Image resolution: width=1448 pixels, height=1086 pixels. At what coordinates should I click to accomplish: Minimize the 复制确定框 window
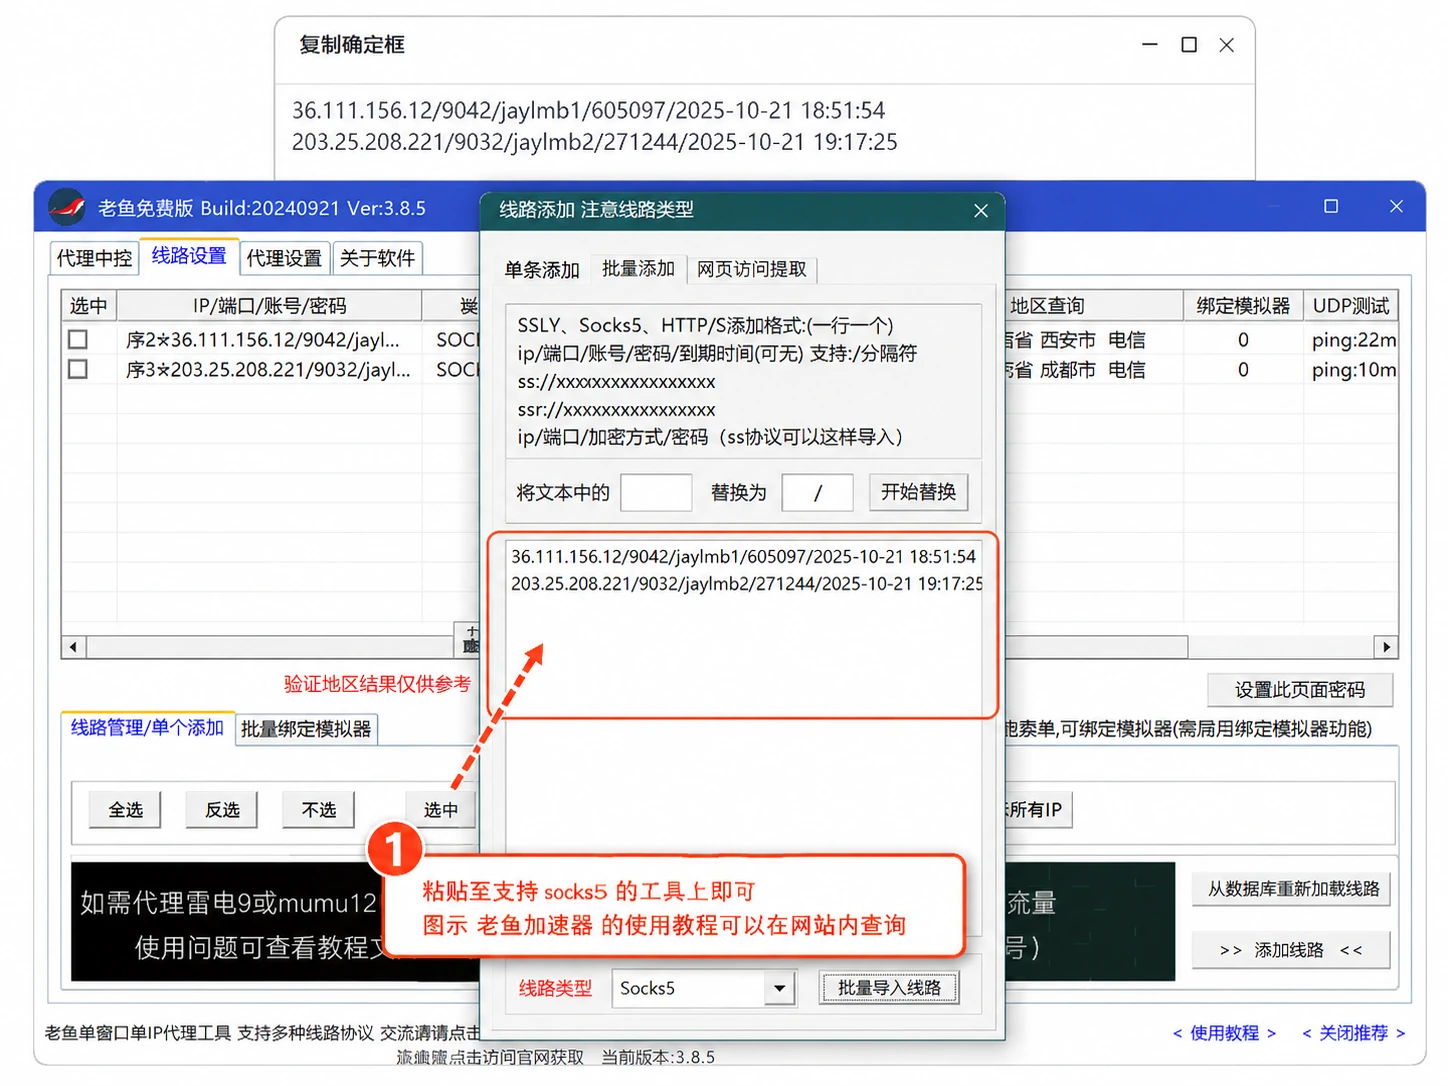coord(1150,45)
